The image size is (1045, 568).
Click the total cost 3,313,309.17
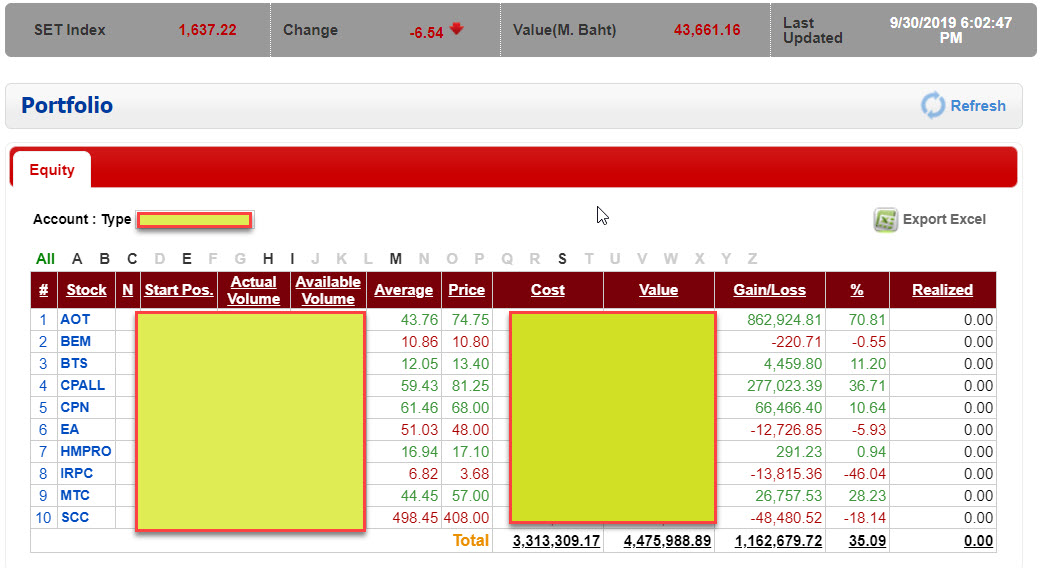[556, 541]
